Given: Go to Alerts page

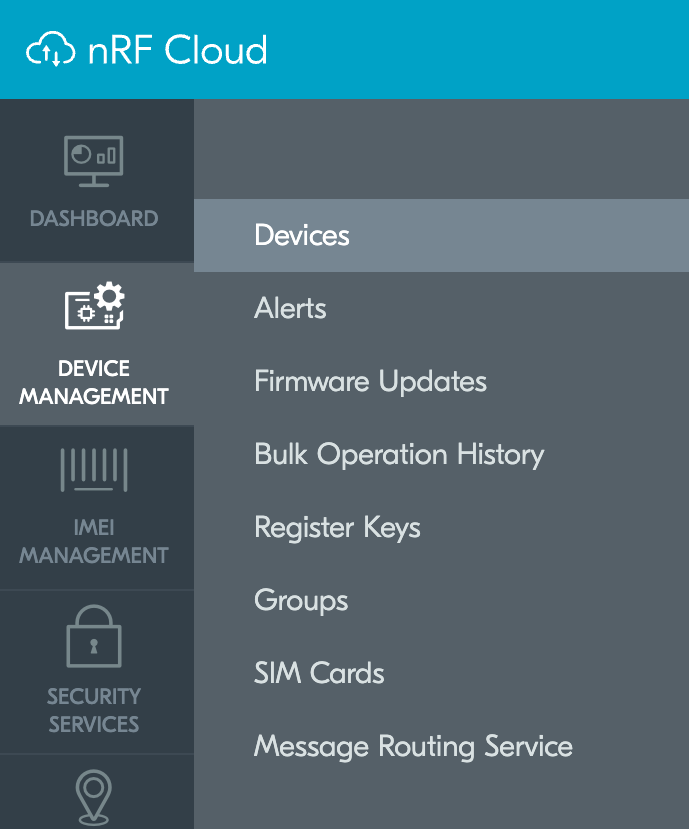Looking at the screenshot, I should [290, 308].
